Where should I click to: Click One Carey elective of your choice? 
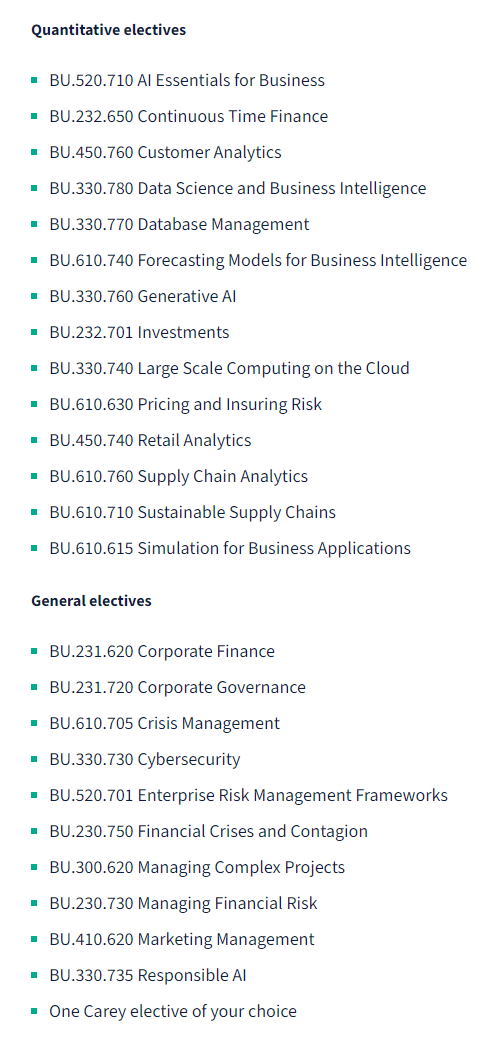pyautogui.click(x=173, y=1011)
